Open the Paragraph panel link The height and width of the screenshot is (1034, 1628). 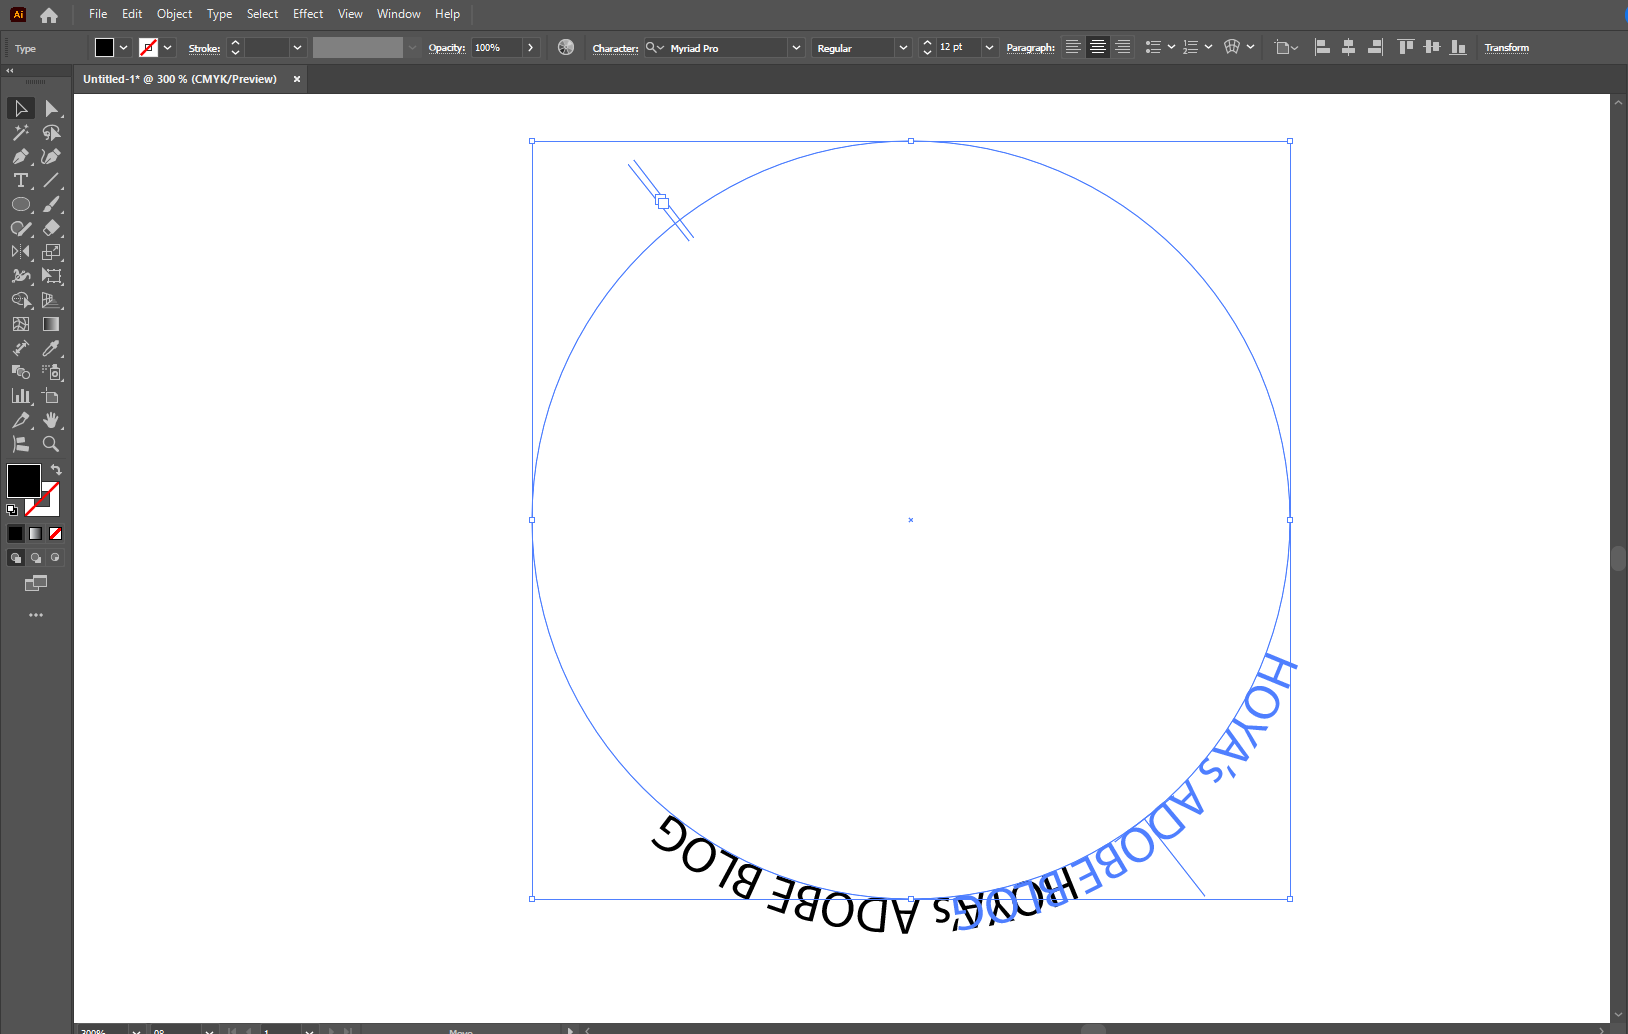(x=1031, y=48)
